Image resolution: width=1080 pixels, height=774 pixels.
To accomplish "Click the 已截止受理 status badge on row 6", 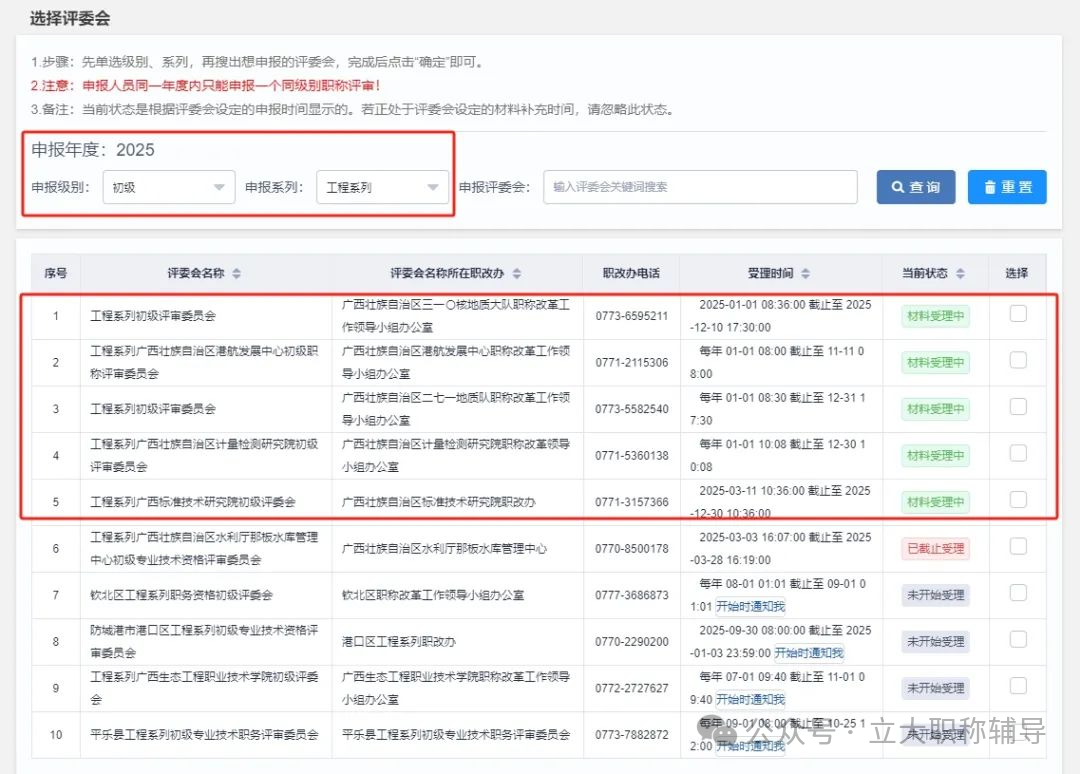I will click(934, 547).
